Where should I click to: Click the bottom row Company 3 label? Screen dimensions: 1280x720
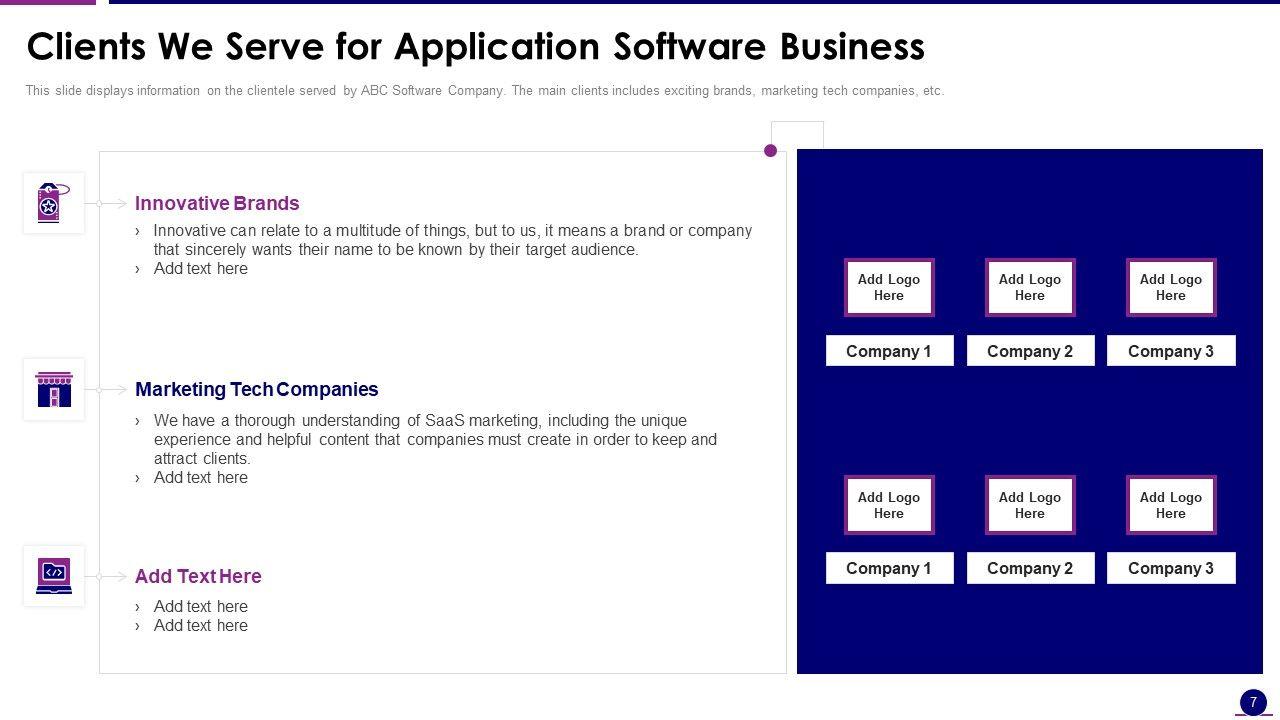pyautogui.click(x=1171, y=568)
